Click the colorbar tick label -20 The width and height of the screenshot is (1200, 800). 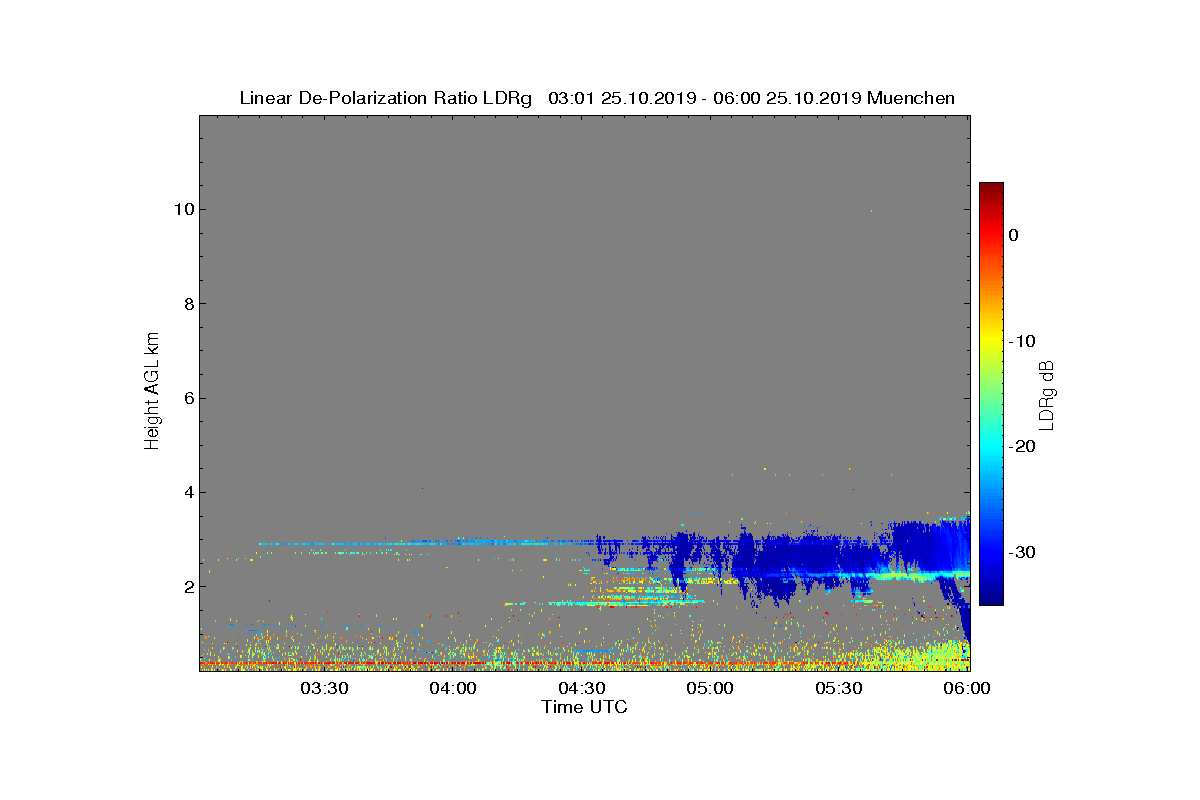(x=1022, y=447)
